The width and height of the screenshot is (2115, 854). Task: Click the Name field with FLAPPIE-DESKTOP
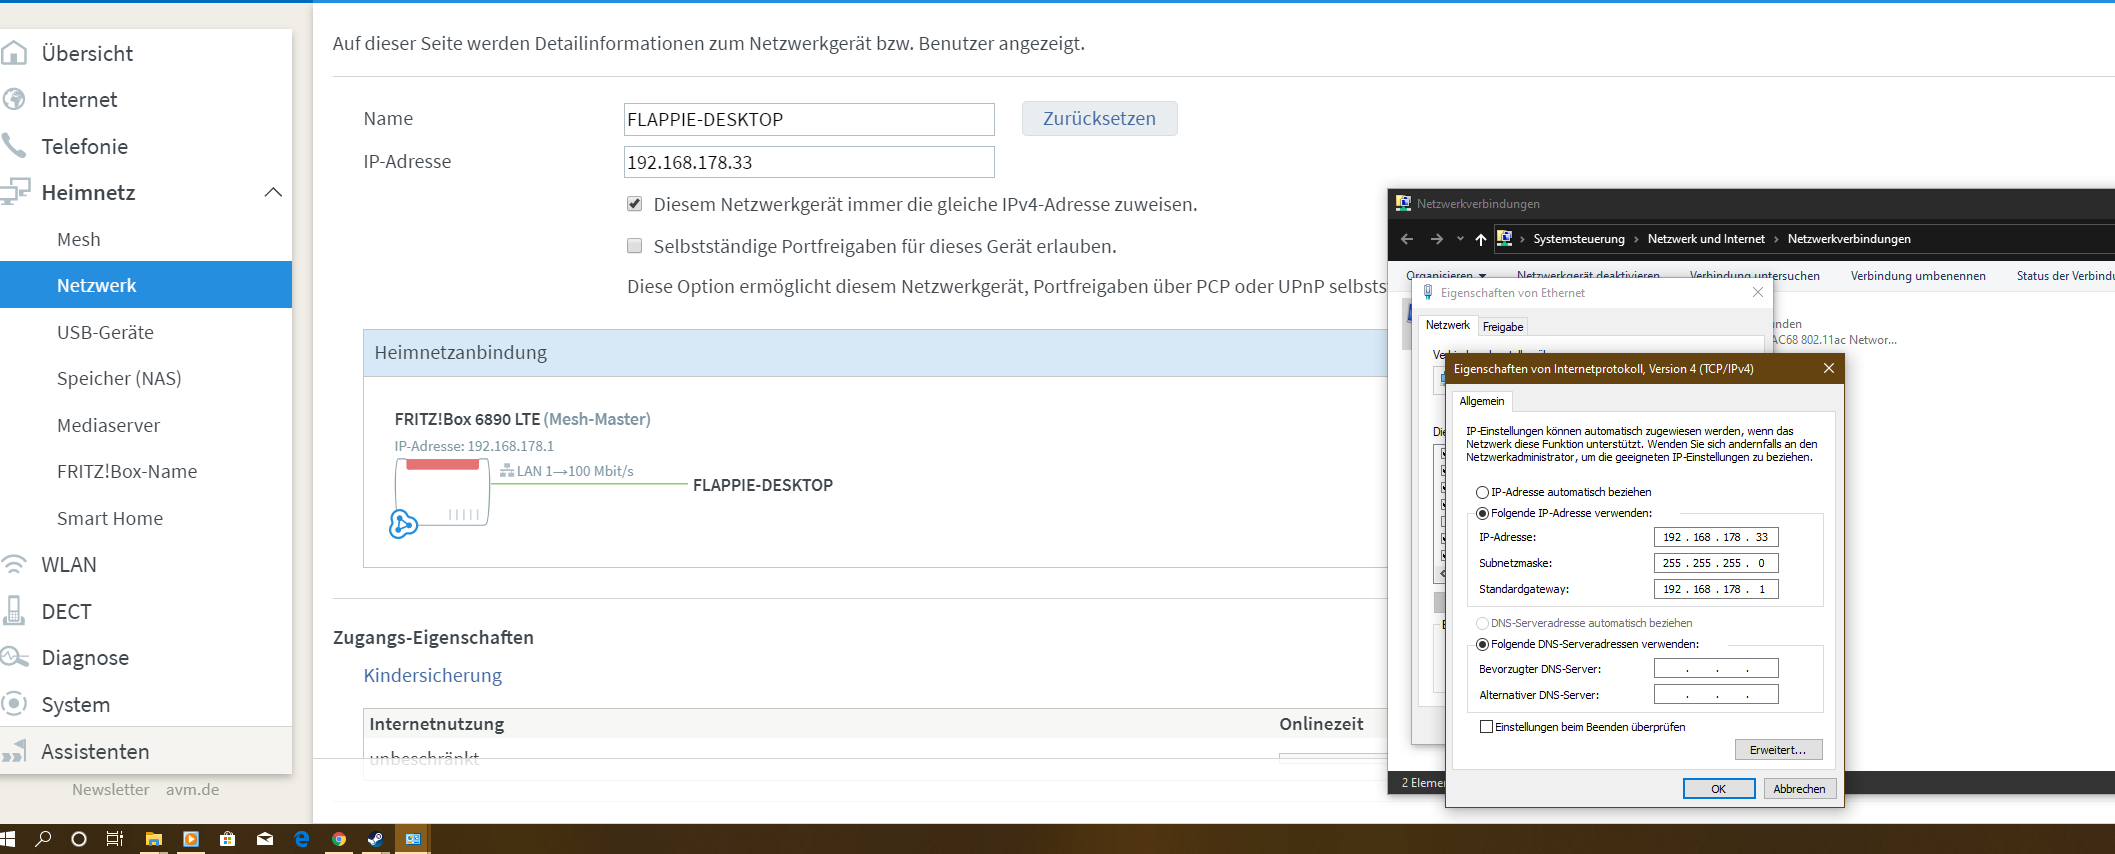[809, 119]
